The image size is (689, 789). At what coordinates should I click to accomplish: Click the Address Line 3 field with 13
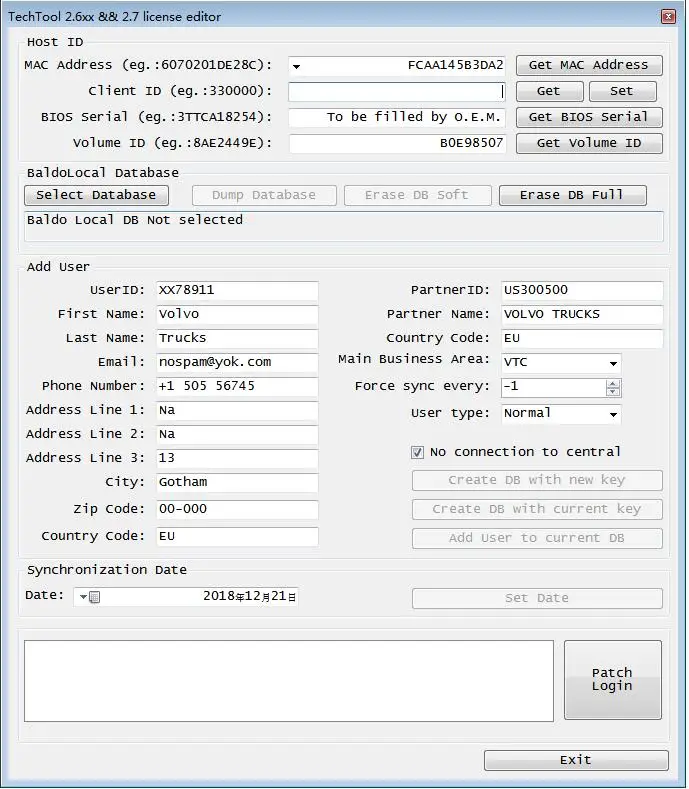pos(237,458)
